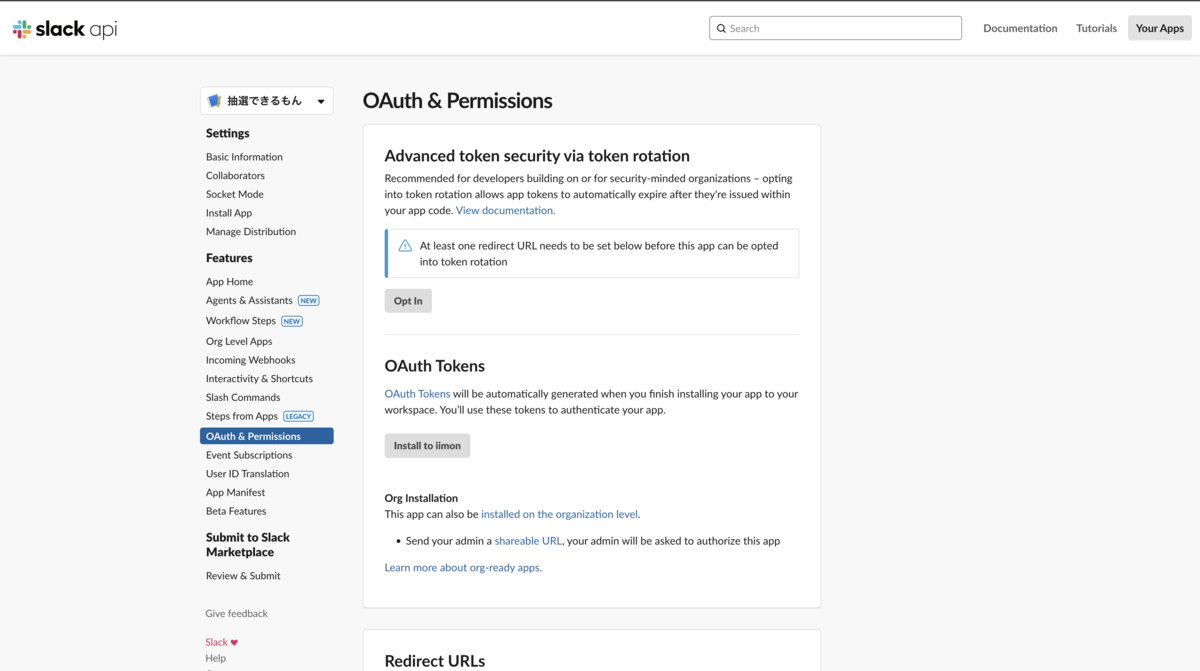The width and height of the screenshot is (1200, 671).
Task: Open Documentation in the top navigation
Action: click(1020, 28)
